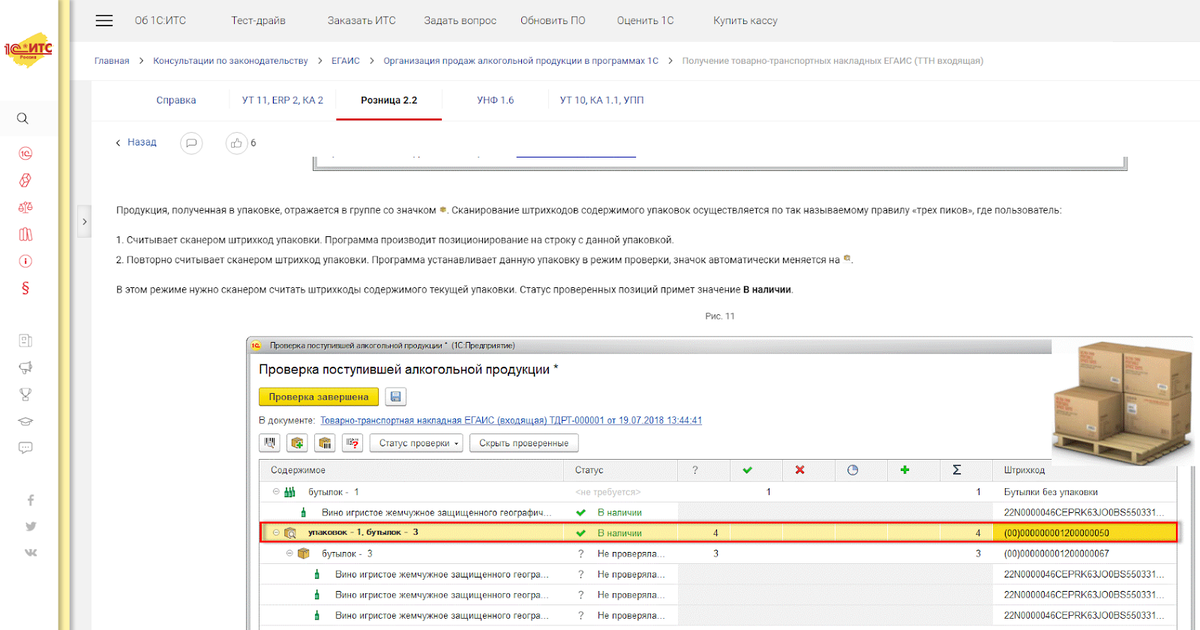Select the упаковок - 1, бутылок - 3 row
Image resolution: width=1200 pixels, height=630 pixels.
(x=716, y=532)
